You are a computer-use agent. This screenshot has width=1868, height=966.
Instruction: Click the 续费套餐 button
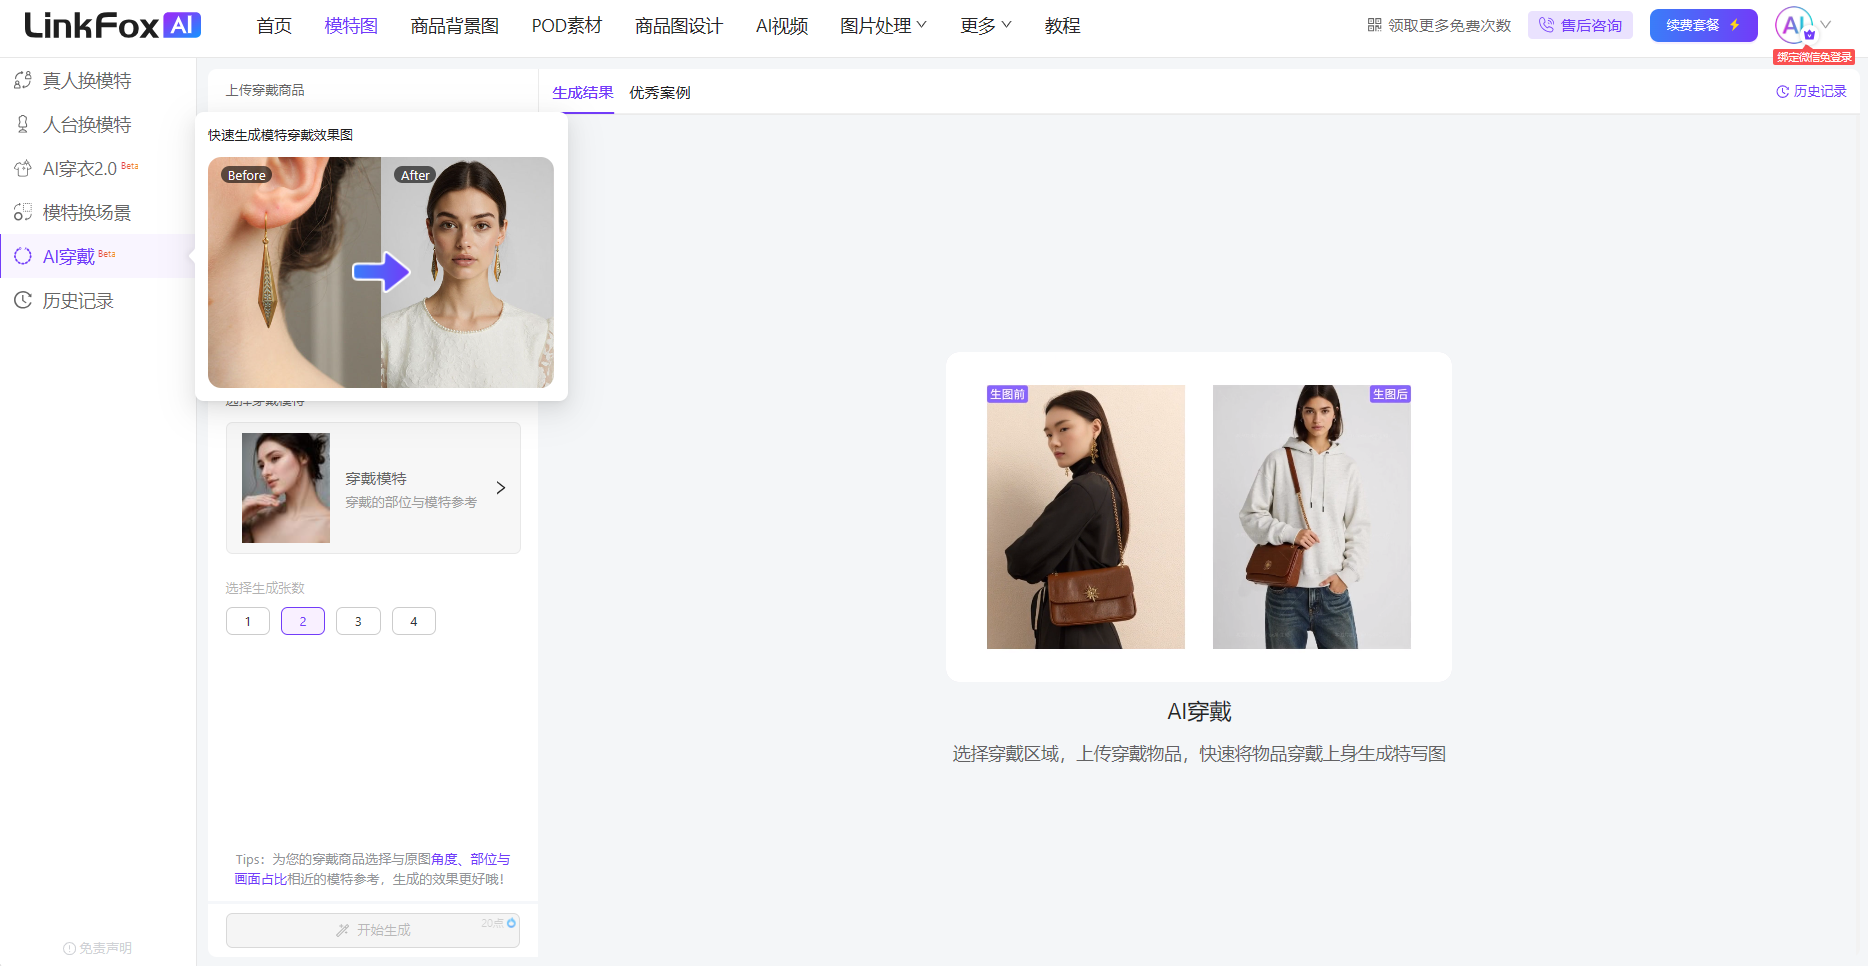[1703, 25]
